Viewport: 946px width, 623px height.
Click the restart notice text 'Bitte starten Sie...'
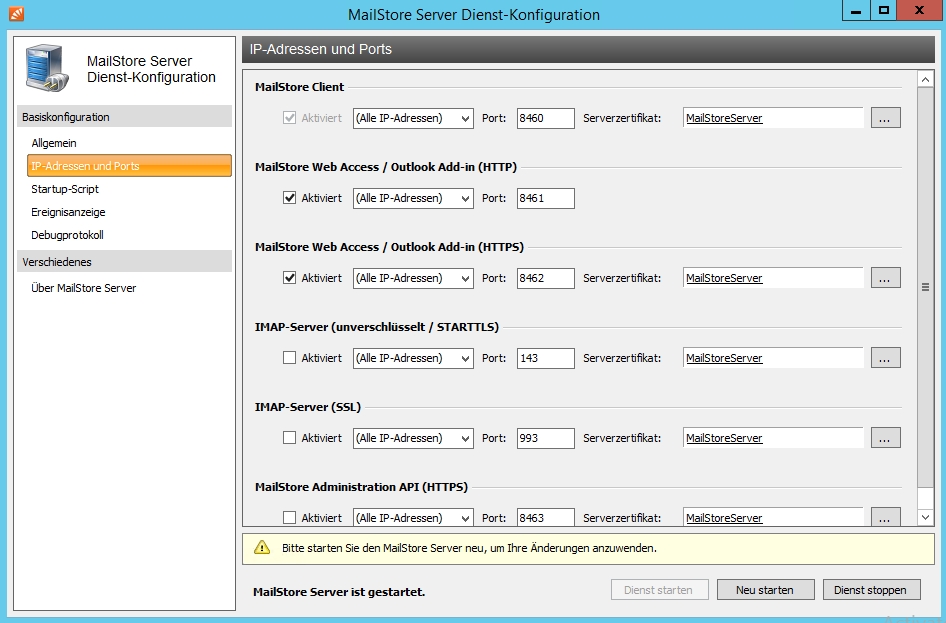point(469,548)
